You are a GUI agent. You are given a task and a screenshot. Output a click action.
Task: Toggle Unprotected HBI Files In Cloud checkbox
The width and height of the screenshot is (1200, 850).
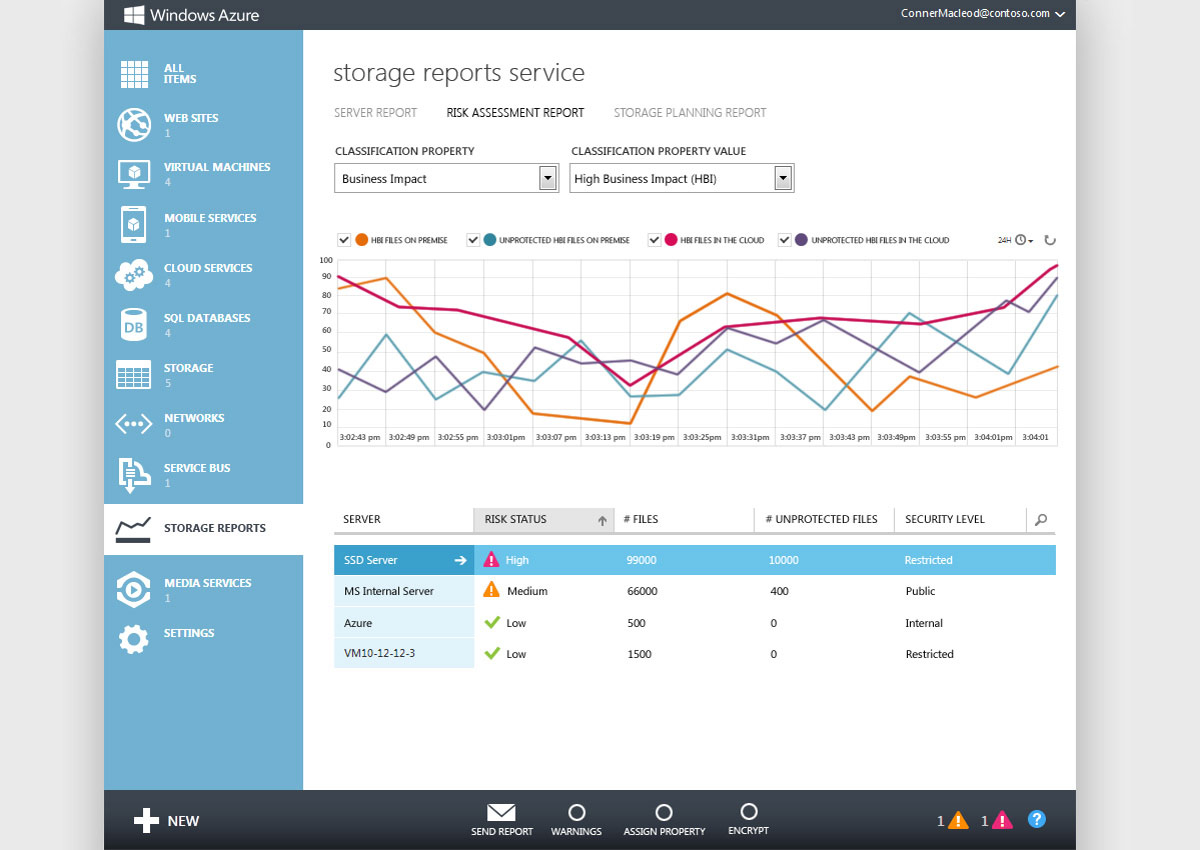coord(785,240)
